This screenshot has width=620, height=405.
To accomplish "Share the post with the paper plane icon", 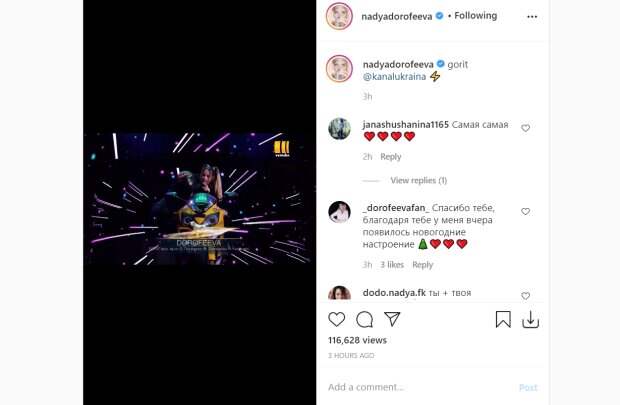I will [393, 320].
